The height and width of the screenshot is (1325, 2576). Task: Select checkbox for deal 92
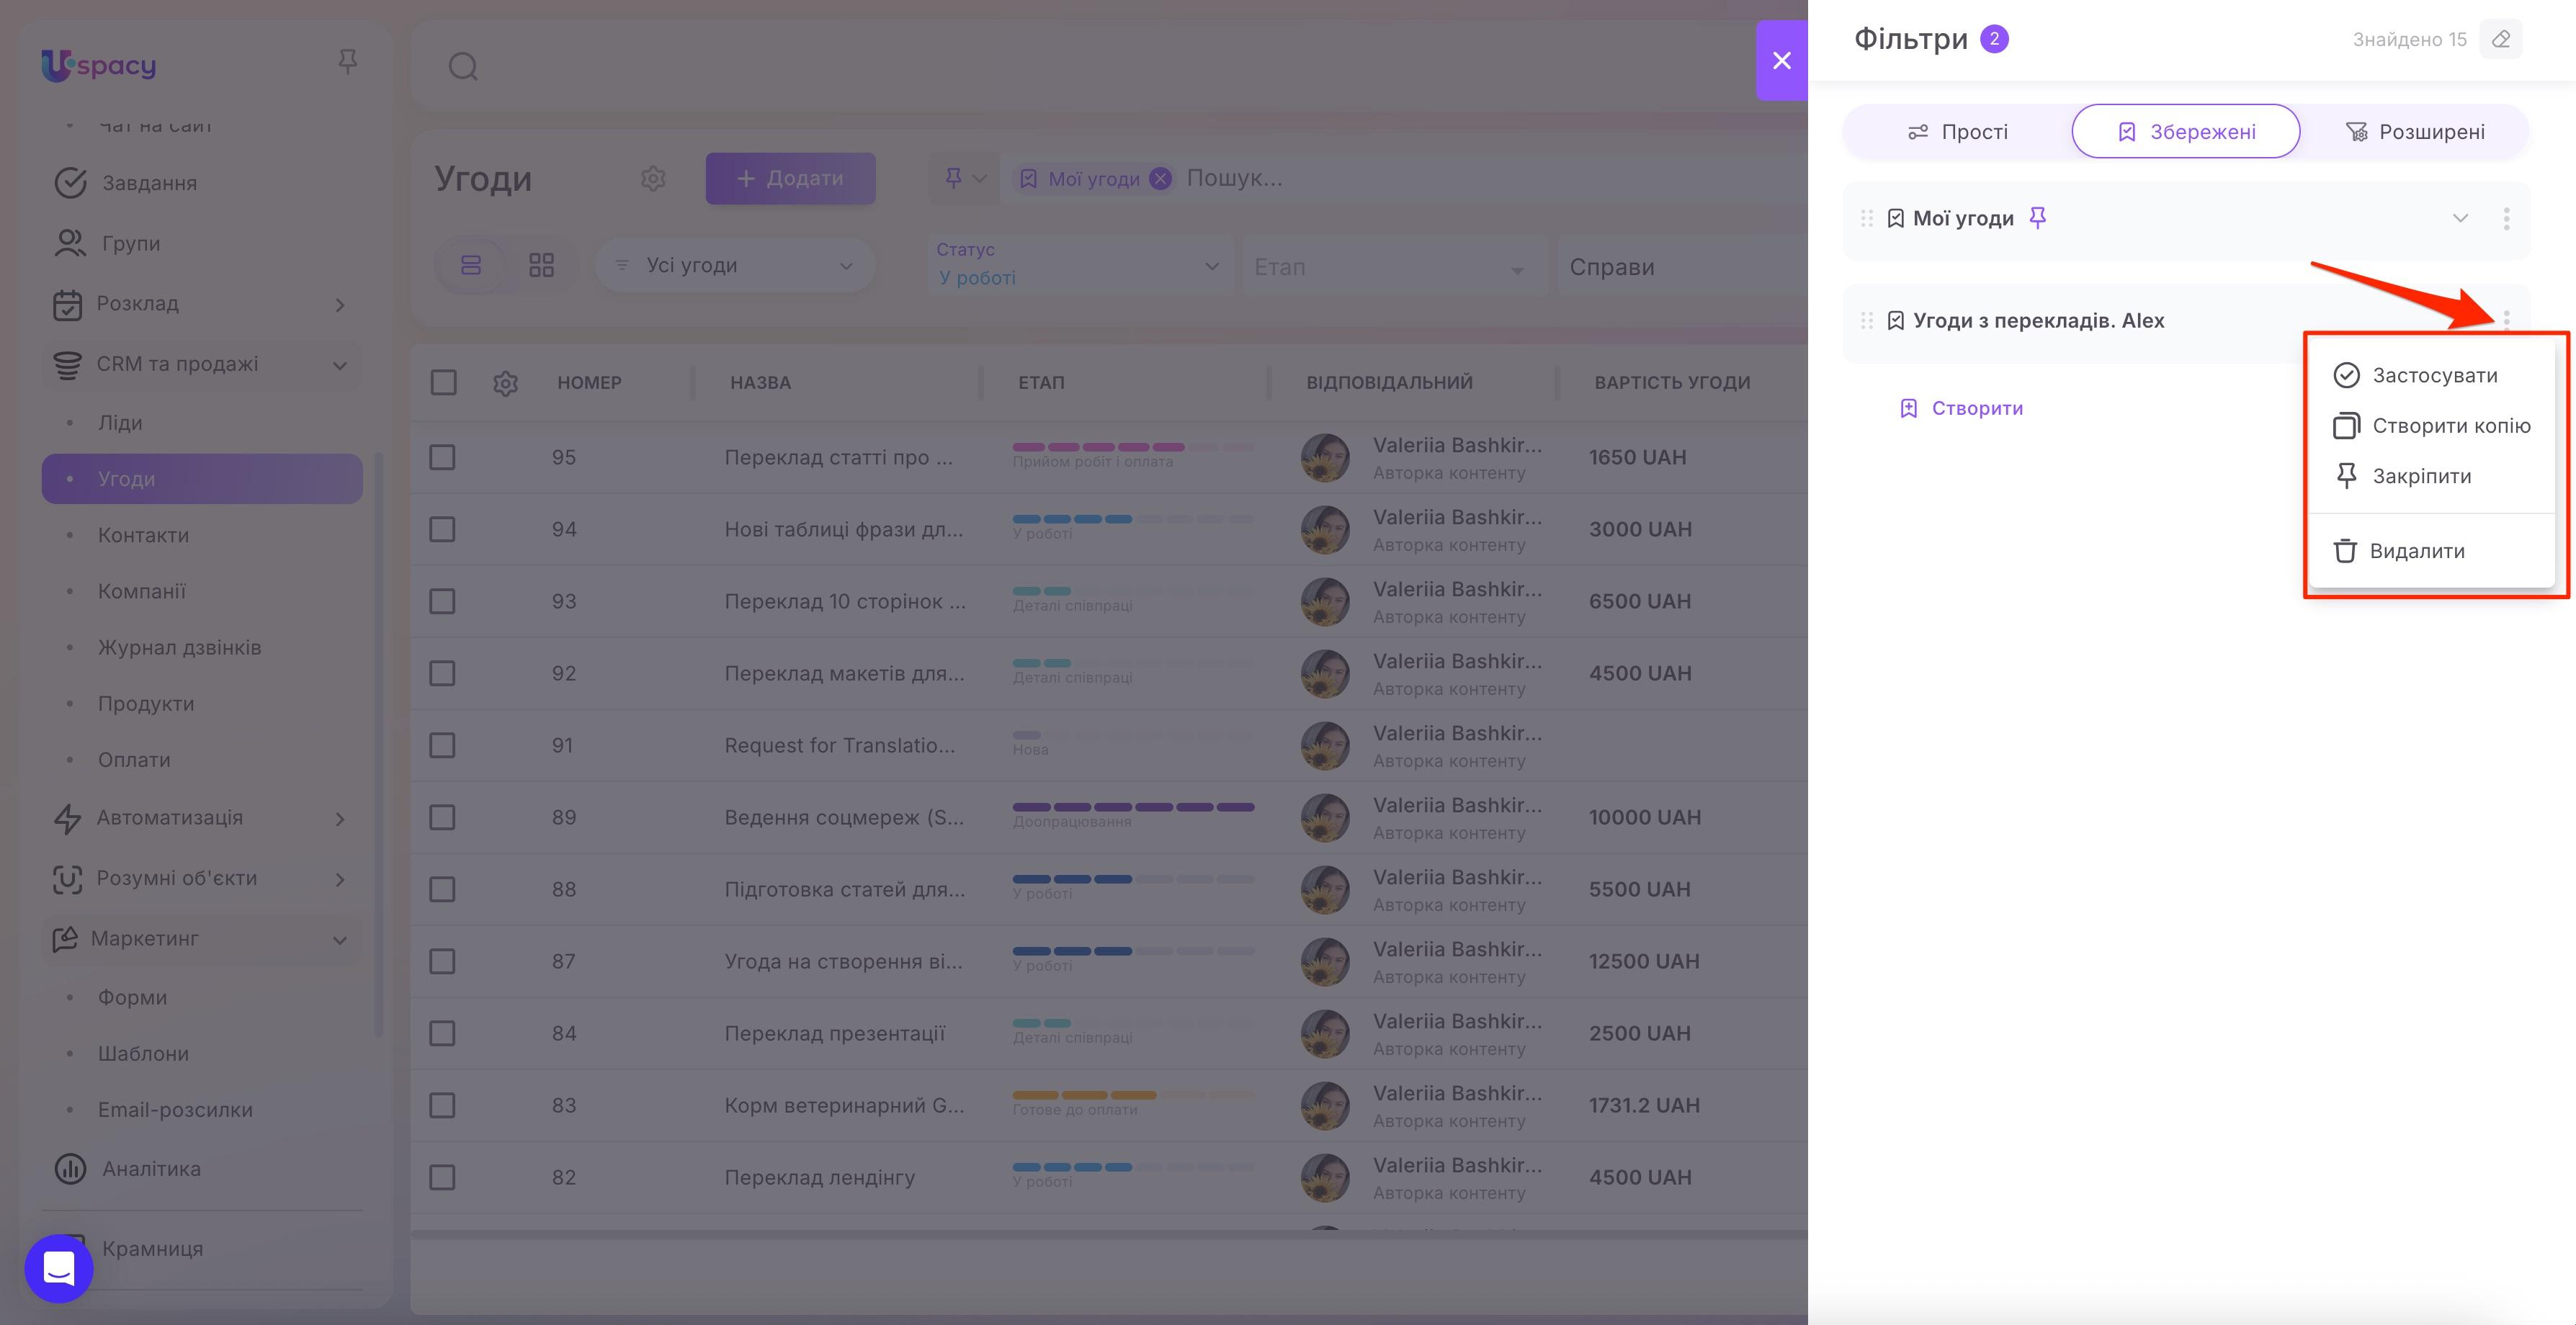pyautogui.click(x=442, y=673)
